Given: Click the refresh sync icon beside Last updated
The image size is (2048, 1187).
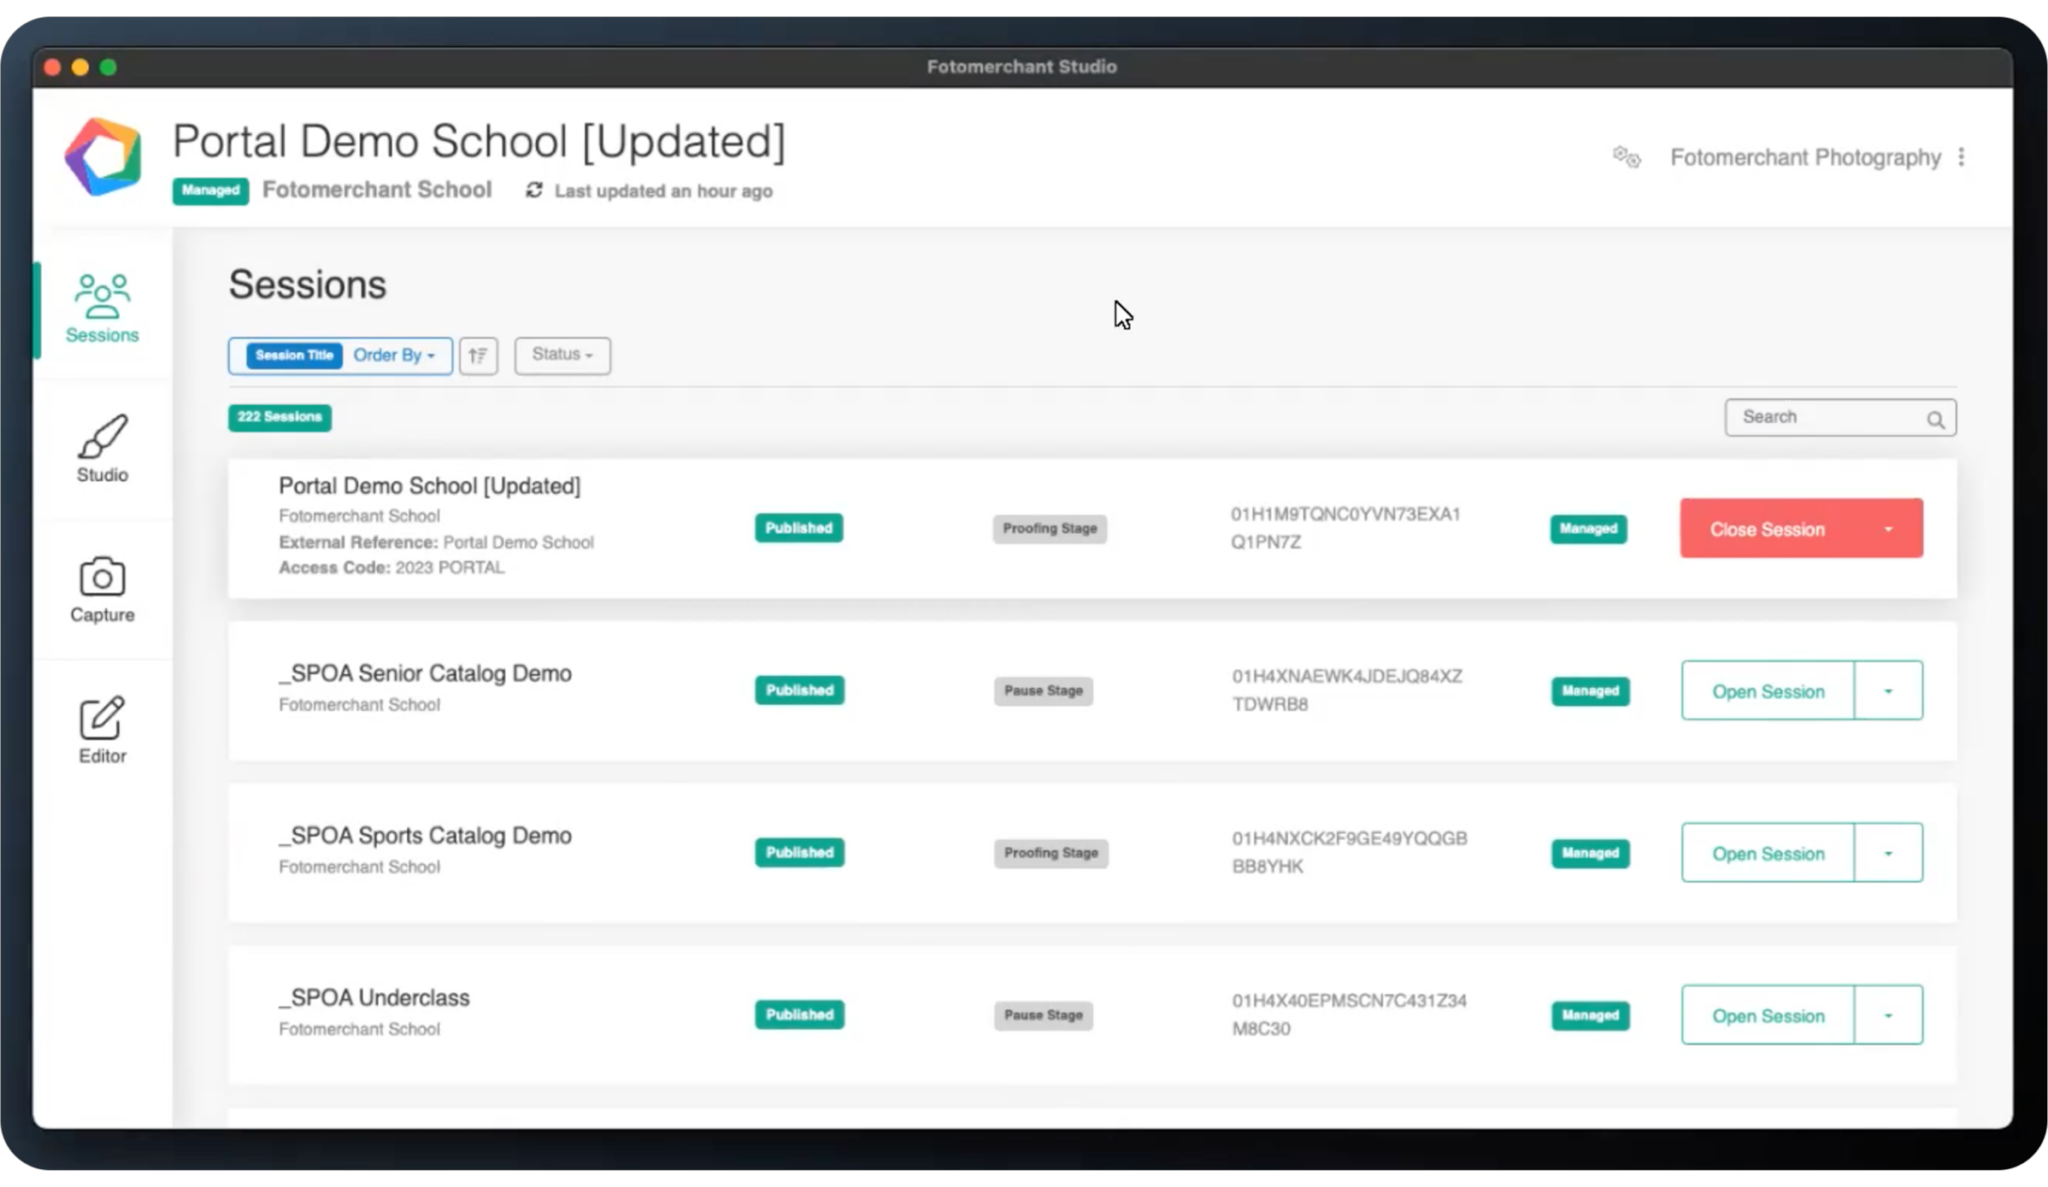Looking at the screenshot, I should [x=534, y=190].
